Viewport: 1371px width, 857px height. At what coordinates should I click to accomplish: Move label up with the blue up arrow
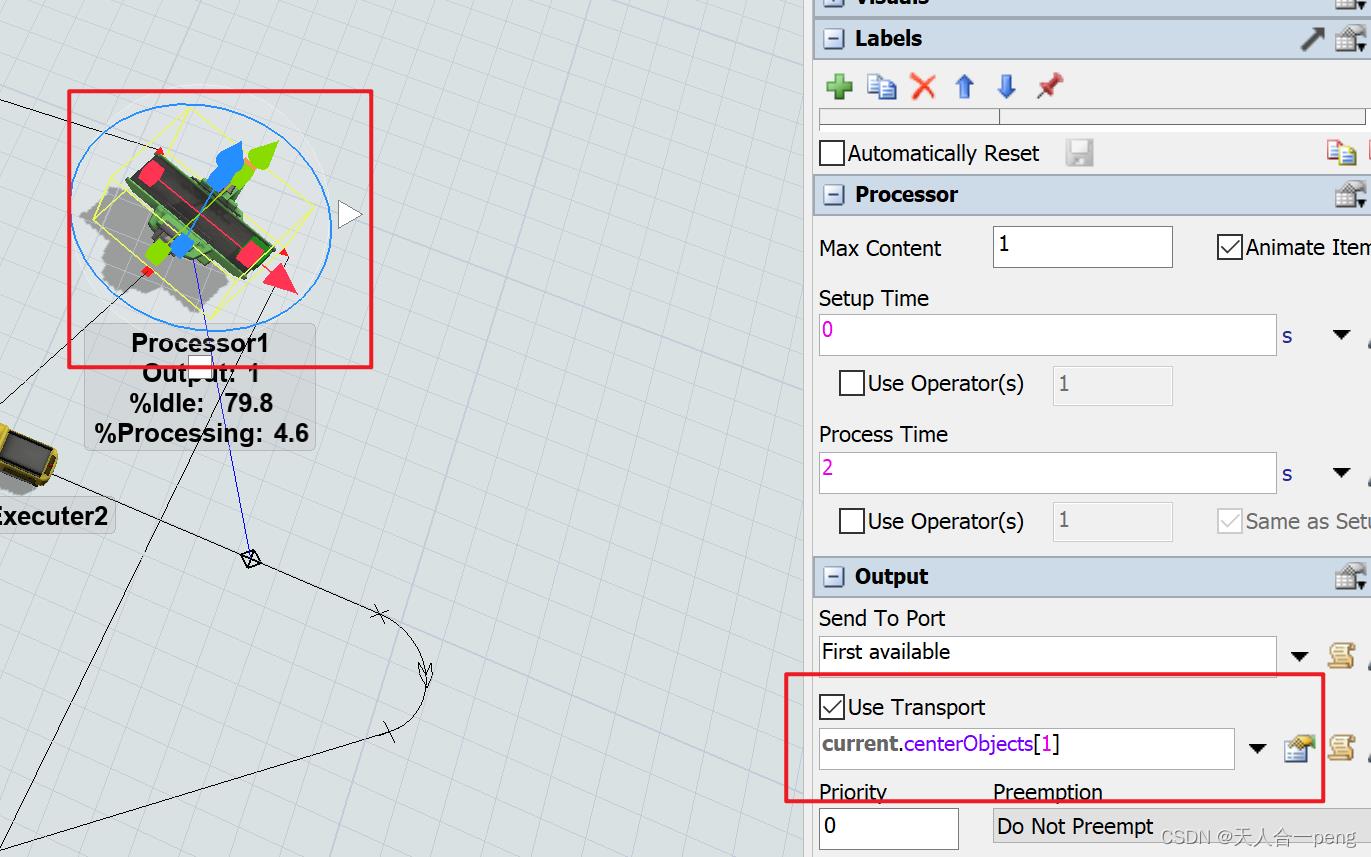click(964, 86)
